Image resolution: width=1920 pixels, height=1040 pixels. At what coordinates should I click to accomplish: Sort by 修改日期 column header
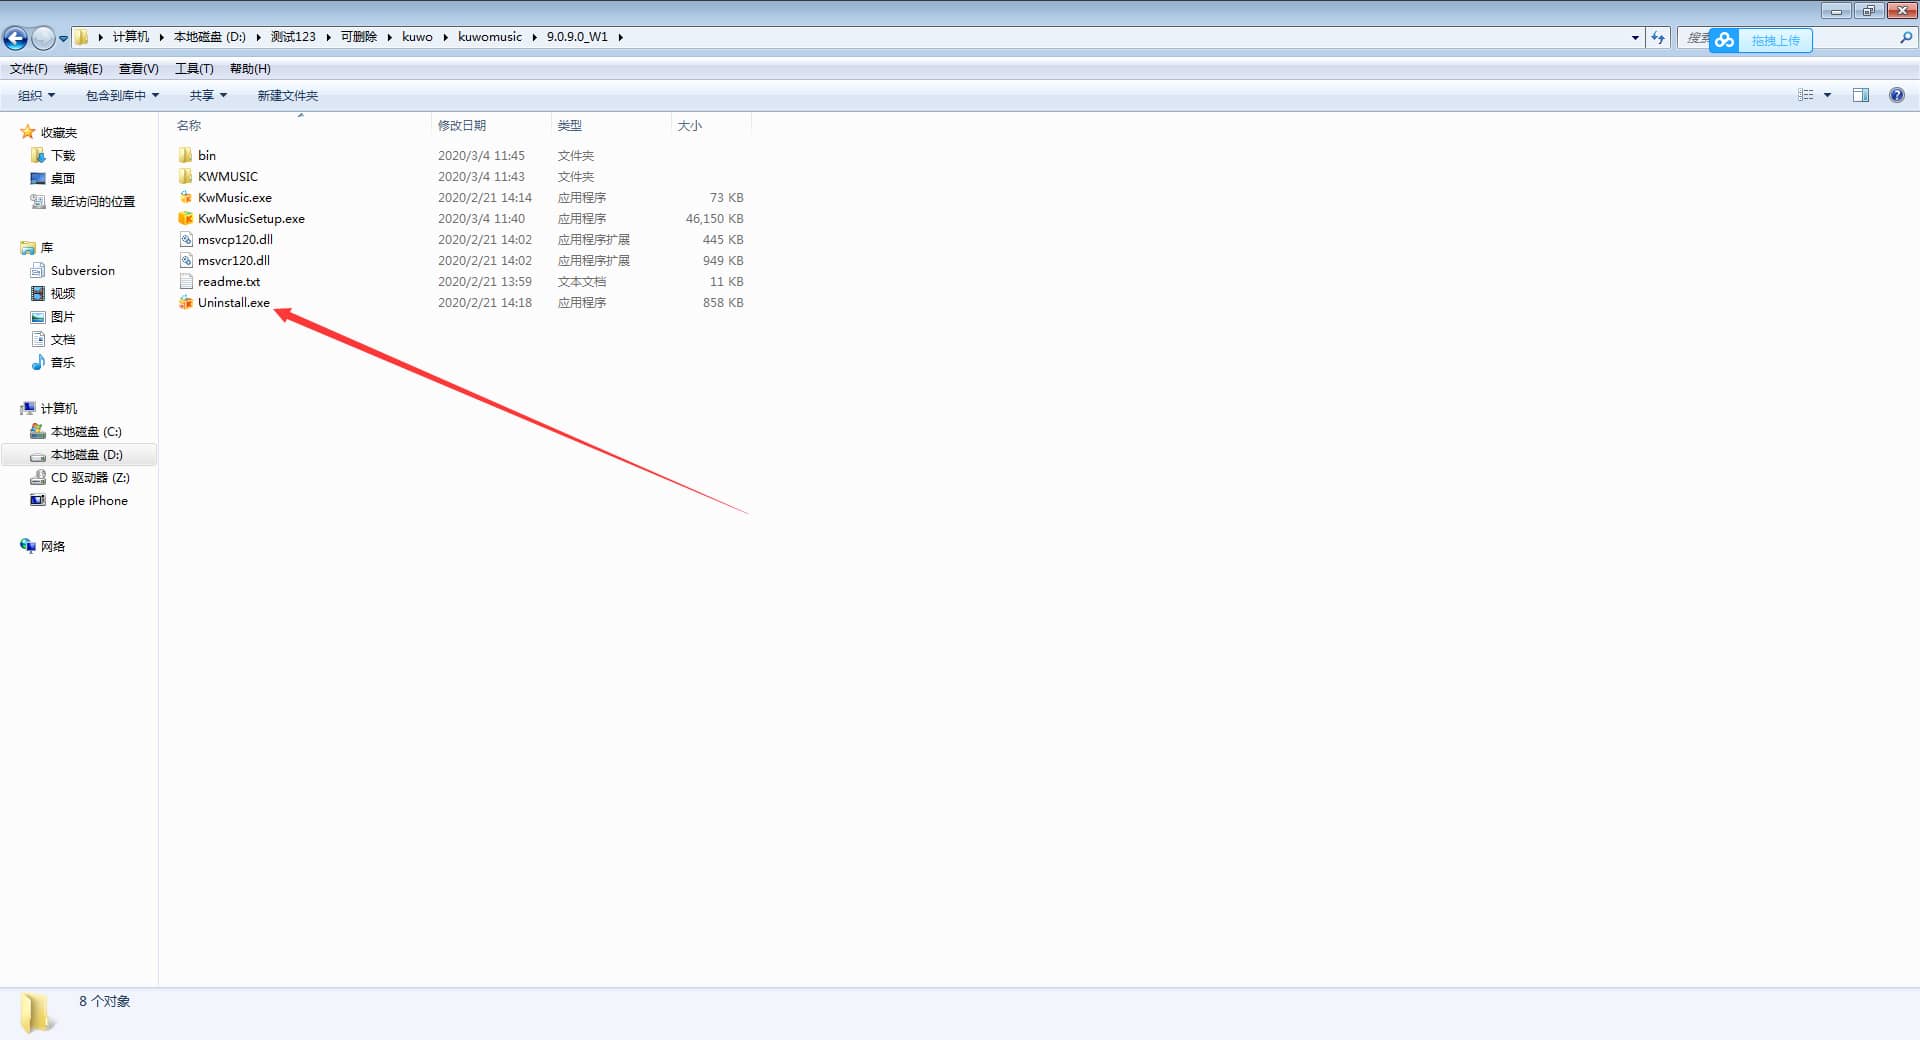coord(462,126)
